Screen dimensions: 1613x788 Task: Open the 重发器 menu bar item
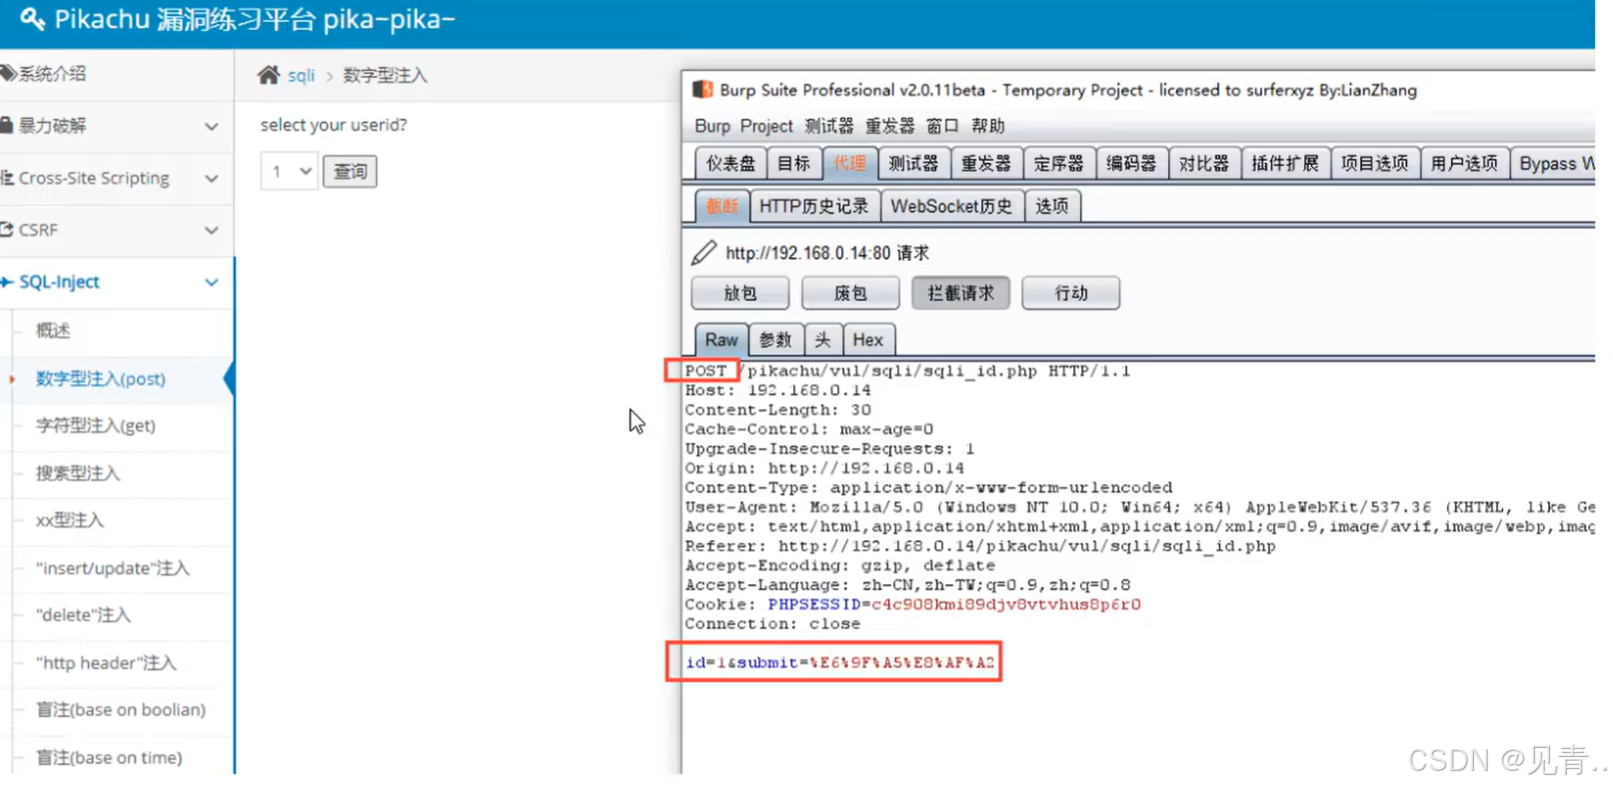tap(890, 126)
